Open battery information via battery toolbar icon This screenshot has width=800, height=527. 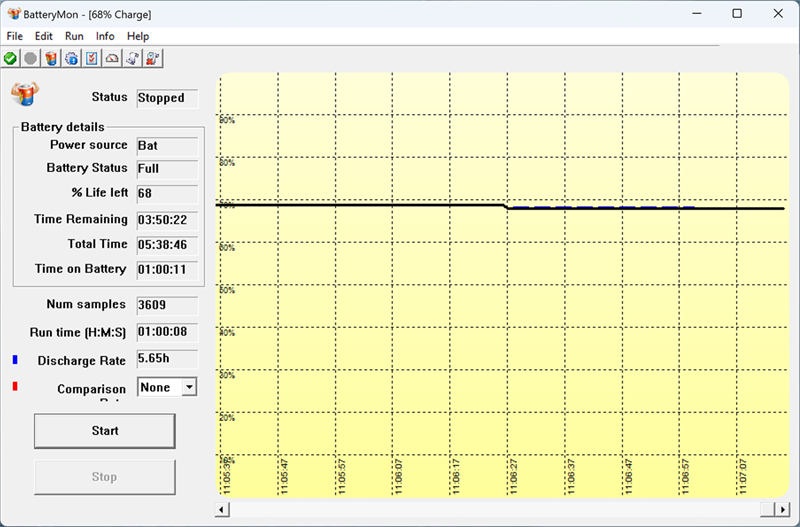(51, 59)
